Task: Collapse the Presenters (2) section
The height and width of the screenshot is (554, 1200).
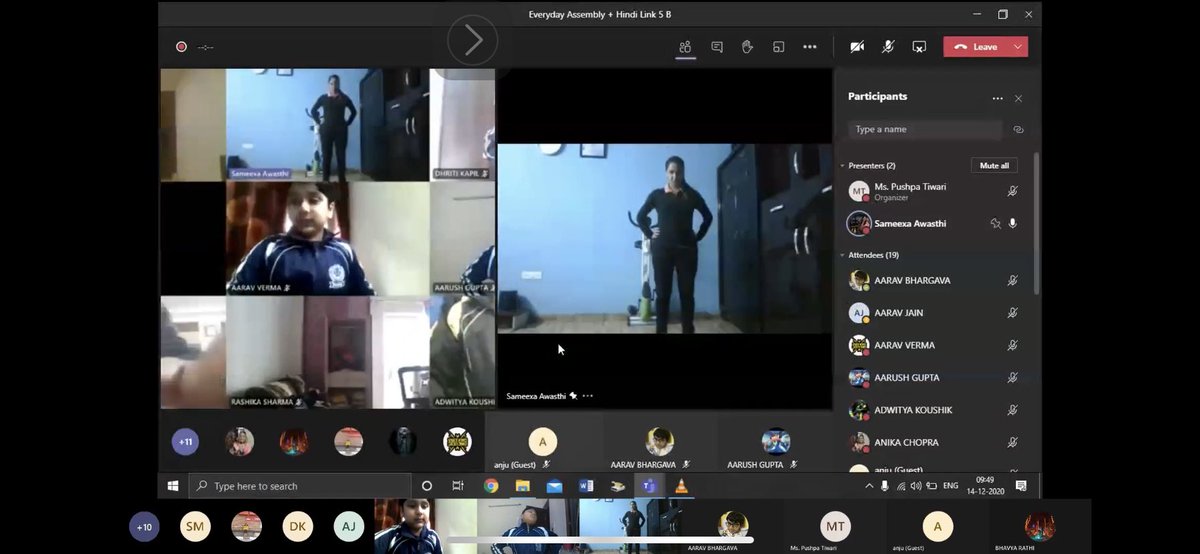Action: tap(842, 166)
